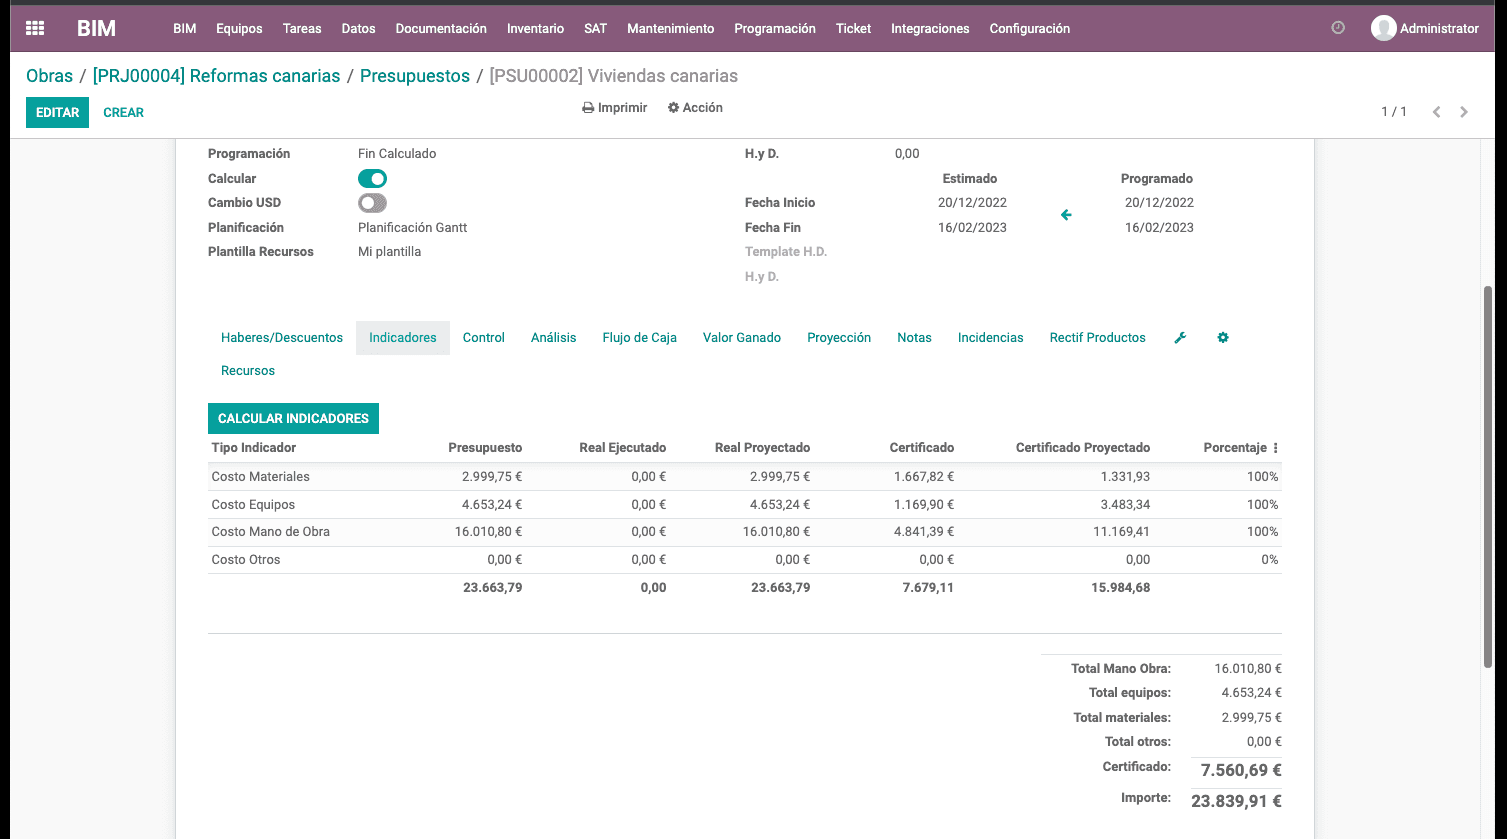This screenshot has height=839, width=1507.
Task: Switch to the Análisis tab
Action: [554, 338]
